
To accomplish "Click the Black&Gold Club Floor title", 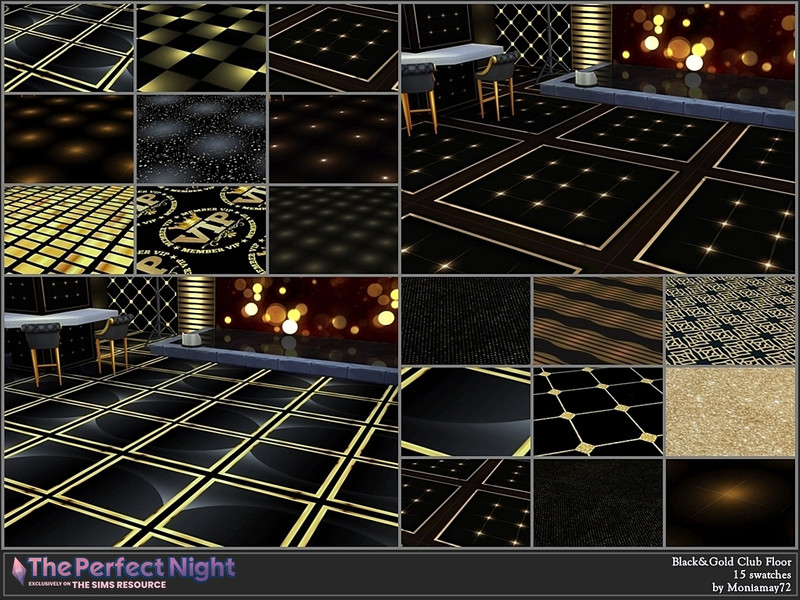I will point(732,562).
